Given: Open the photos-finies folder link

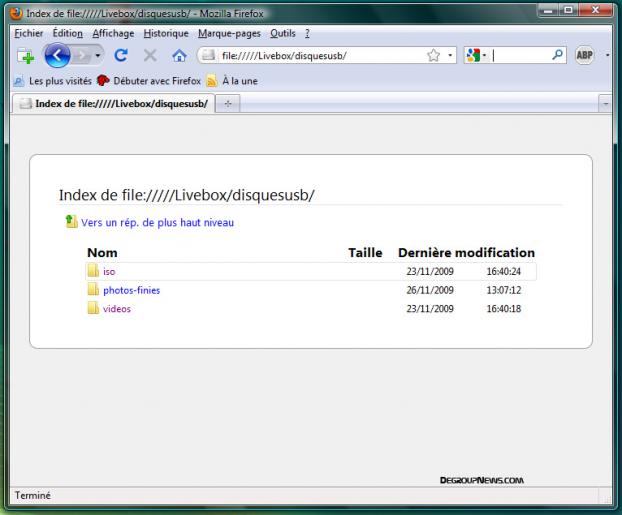Looking at the screenshot, I should [x=131, y=290].
